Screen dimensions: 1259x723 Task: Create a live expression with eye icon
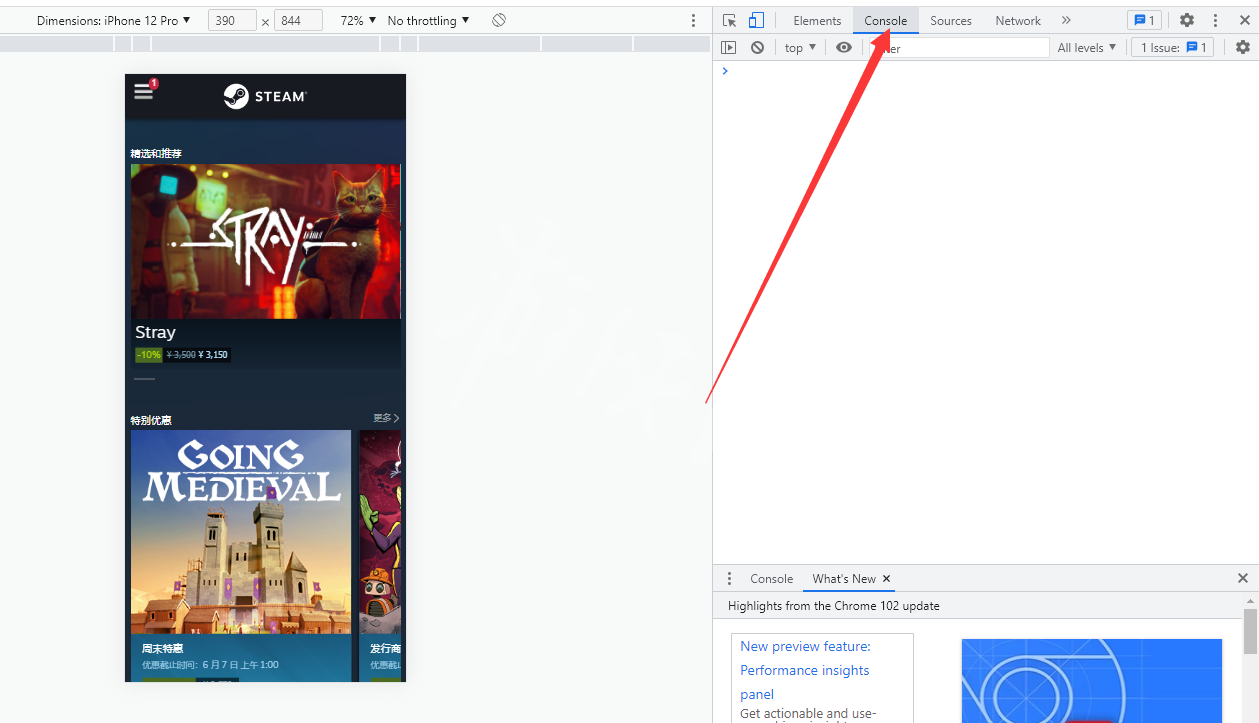844,47
